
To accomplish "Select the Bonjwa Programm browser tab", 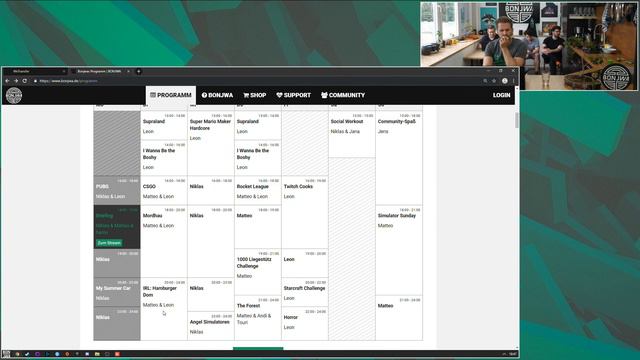I will [x=100, y=71].
